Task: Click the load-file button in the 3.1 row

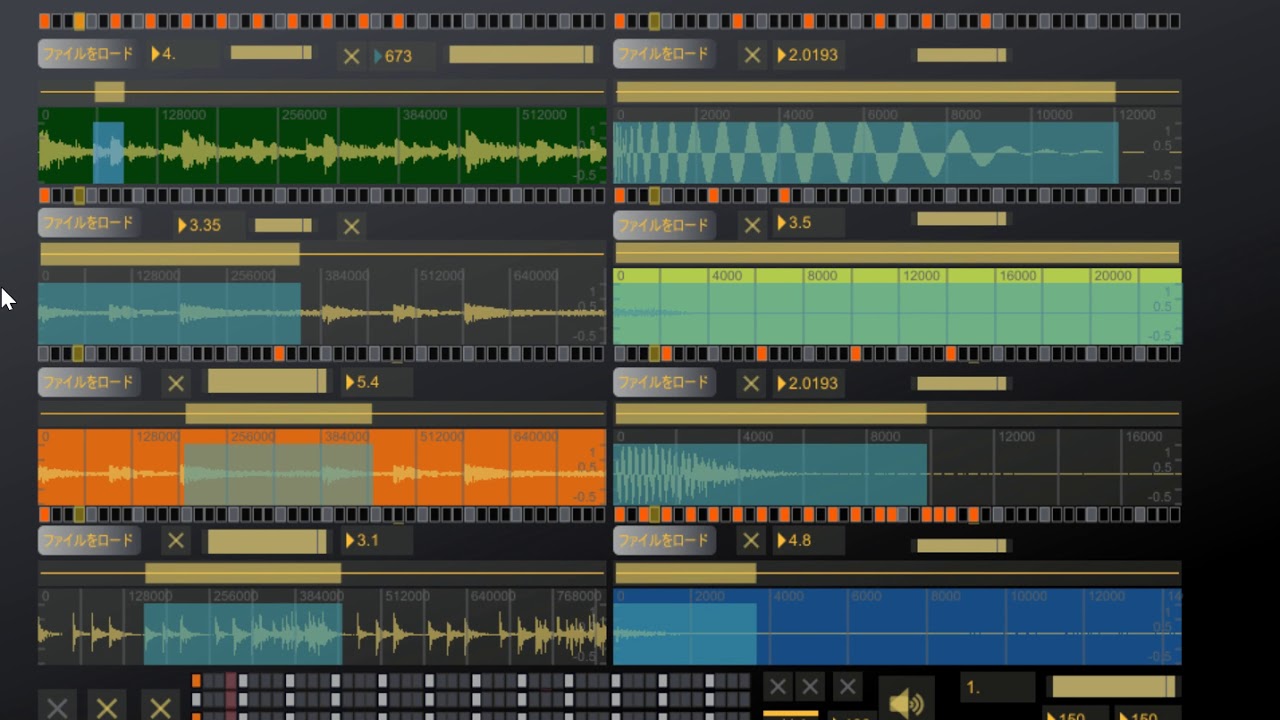Action: coord(88,541)
